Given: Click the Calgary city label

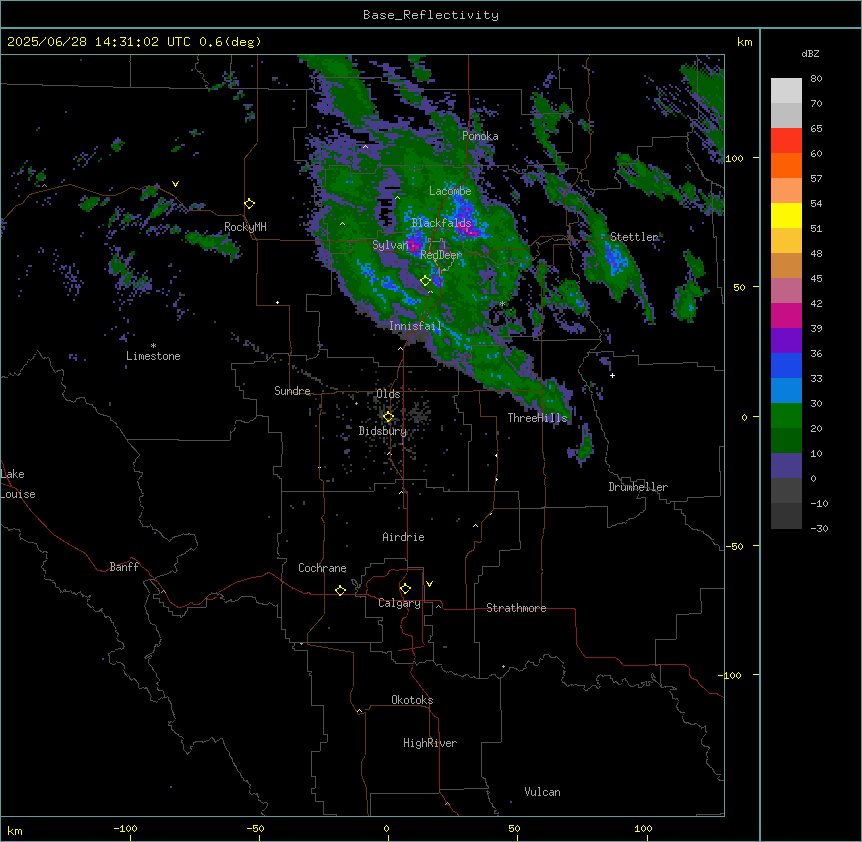Looking at the screenshot, I should 399,603.
